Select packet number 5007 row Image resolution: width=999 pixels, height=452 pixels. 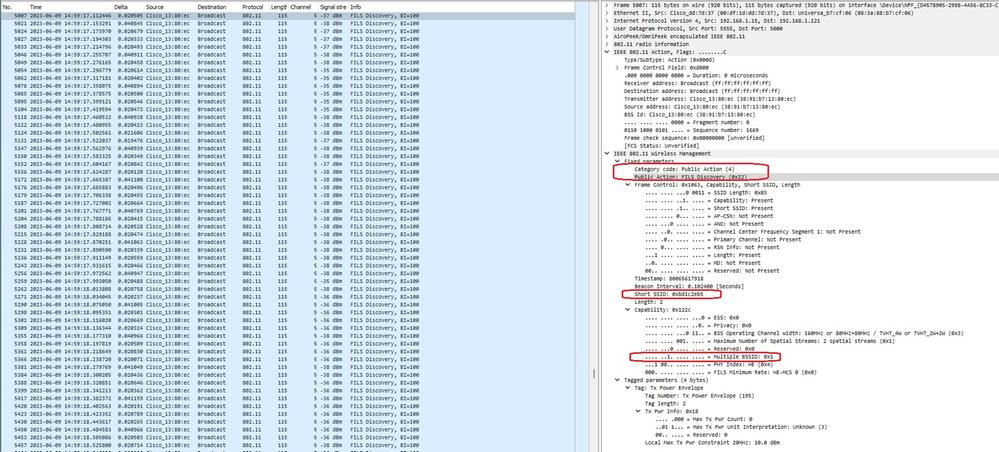point(287,15)
